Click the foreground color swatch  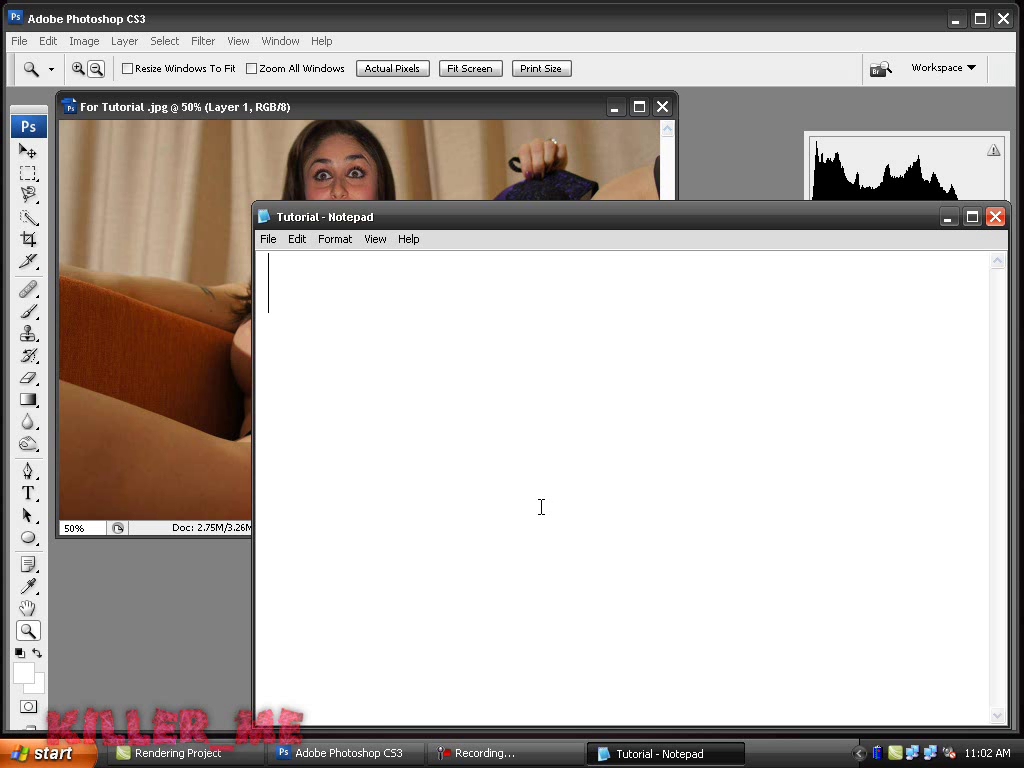pos(23,672)
